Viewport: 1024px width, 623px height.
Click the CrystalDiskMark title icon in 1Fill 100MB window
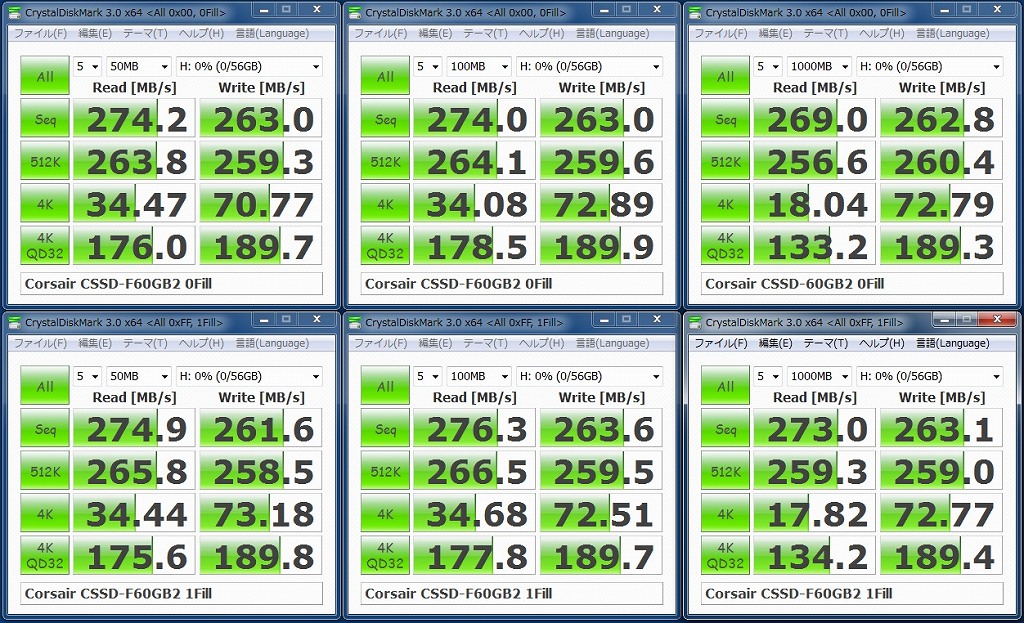coord(355,322)
